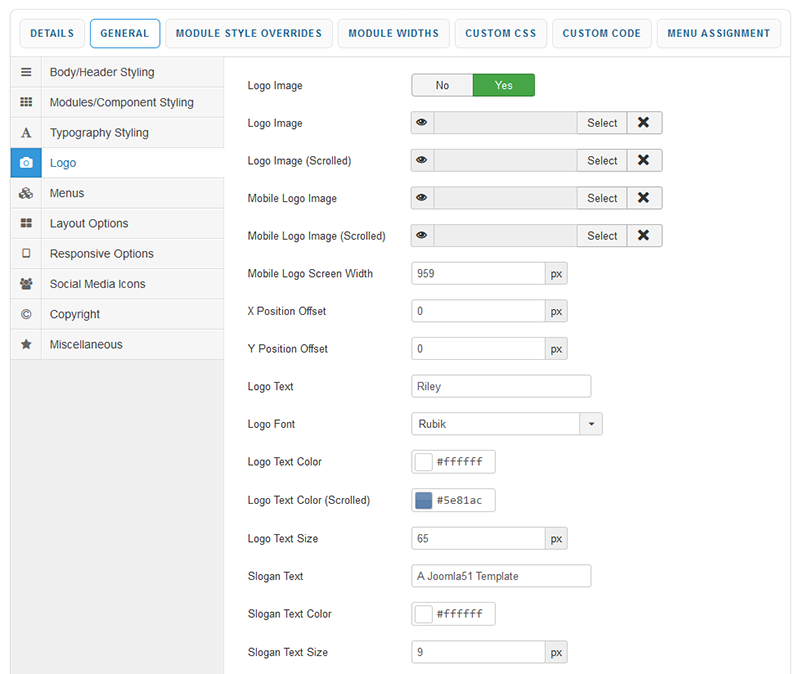
Task: Open the Menu Assignment tab
Action: click(719, 33)
